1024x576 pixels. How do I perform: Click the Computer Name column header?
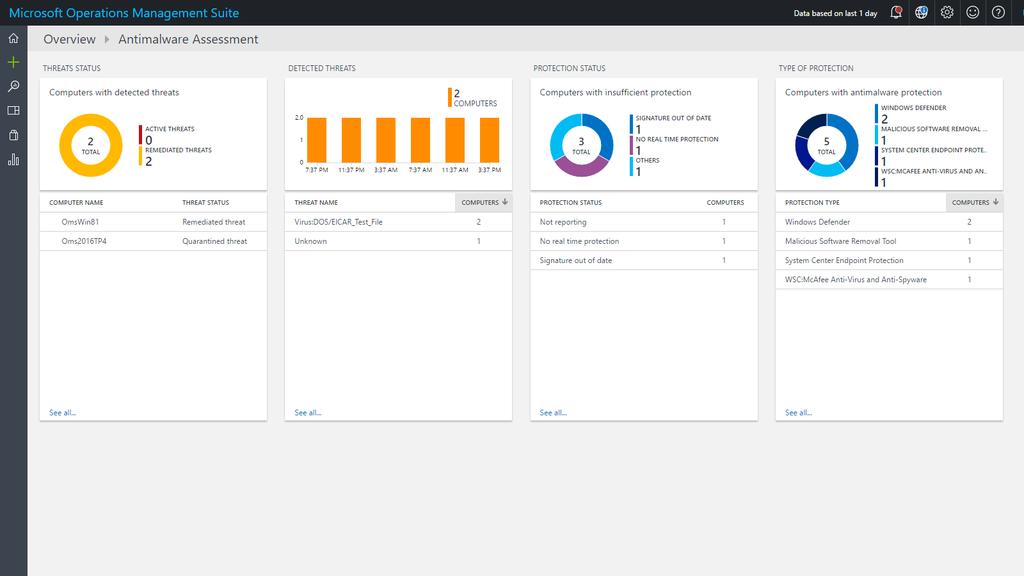76,202
